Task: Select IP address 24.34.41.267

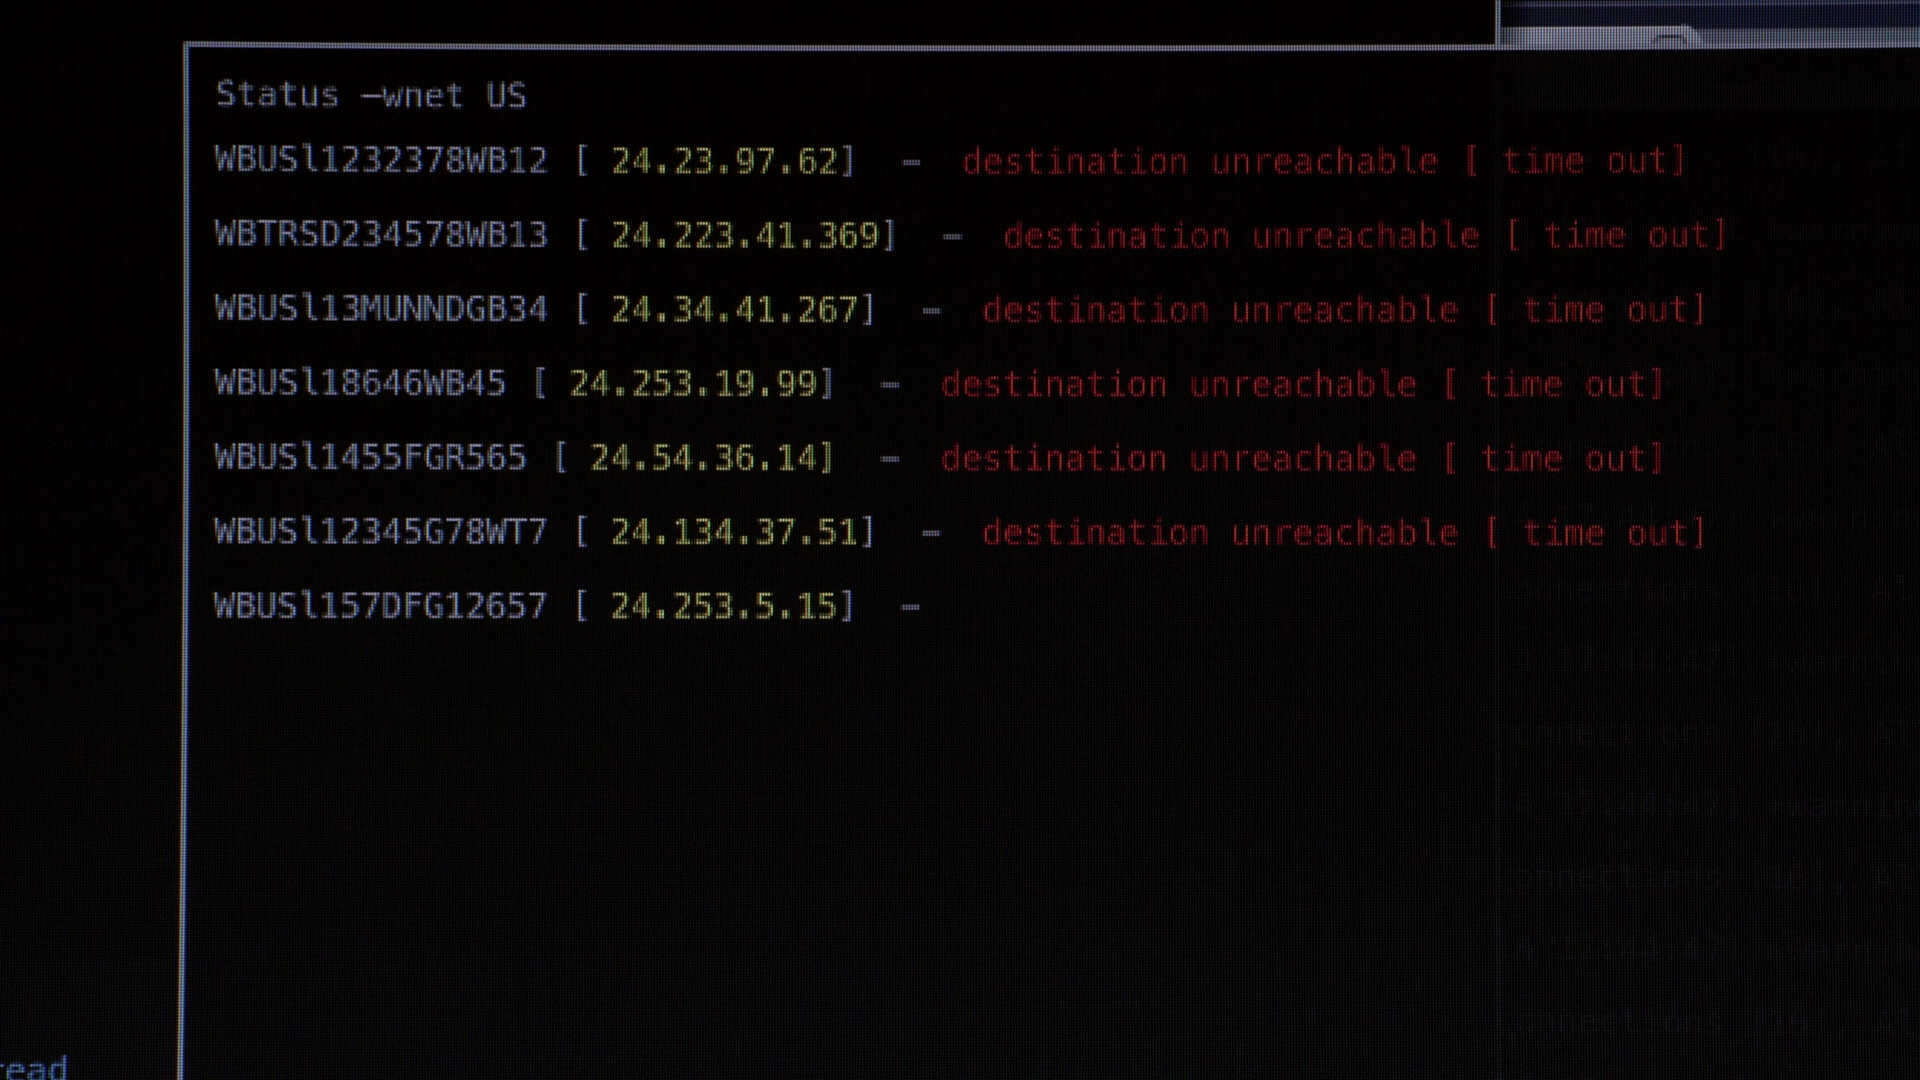Action: point(734,309)
